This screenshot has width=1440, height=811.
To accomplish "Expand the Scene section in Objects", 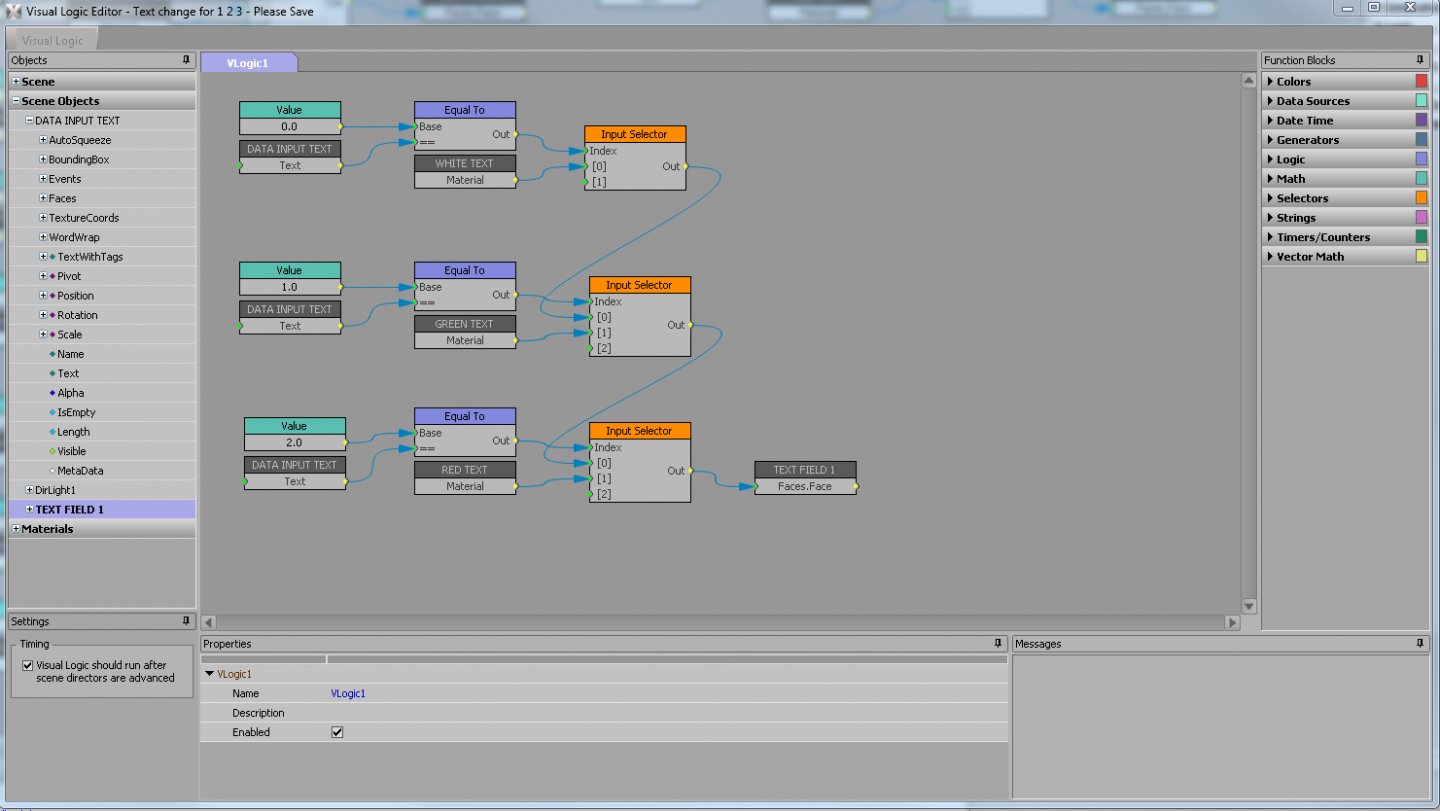I will click(16, 82).
